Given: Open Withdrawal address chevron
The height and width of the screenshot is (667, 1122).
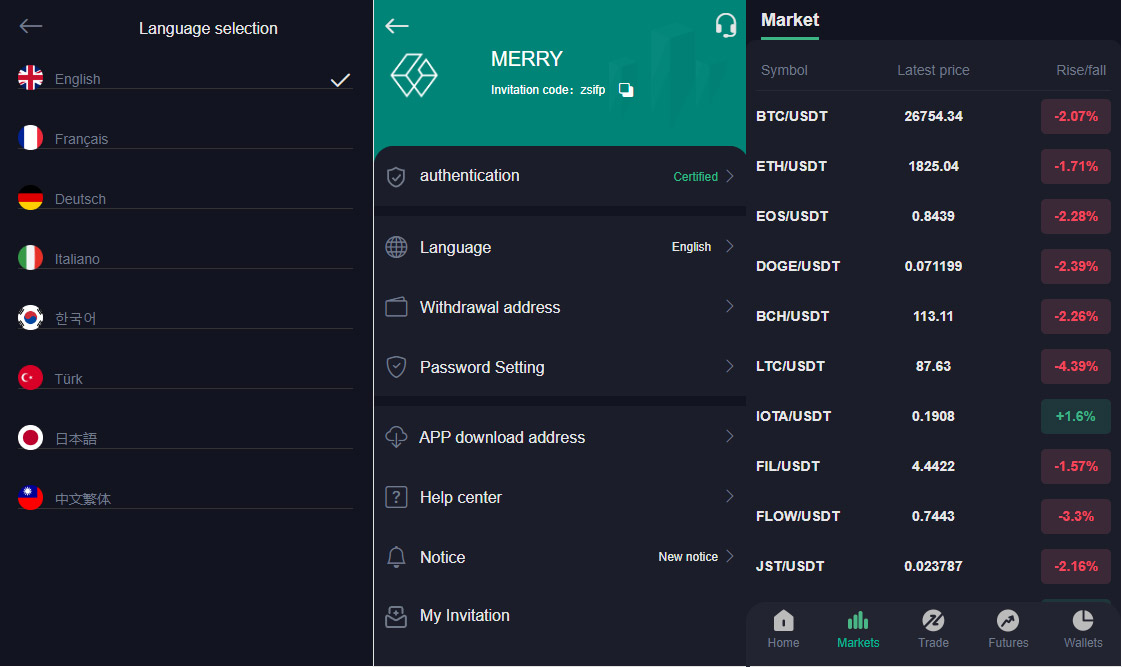Looking at the screenshot, I should tap(730, 306).
